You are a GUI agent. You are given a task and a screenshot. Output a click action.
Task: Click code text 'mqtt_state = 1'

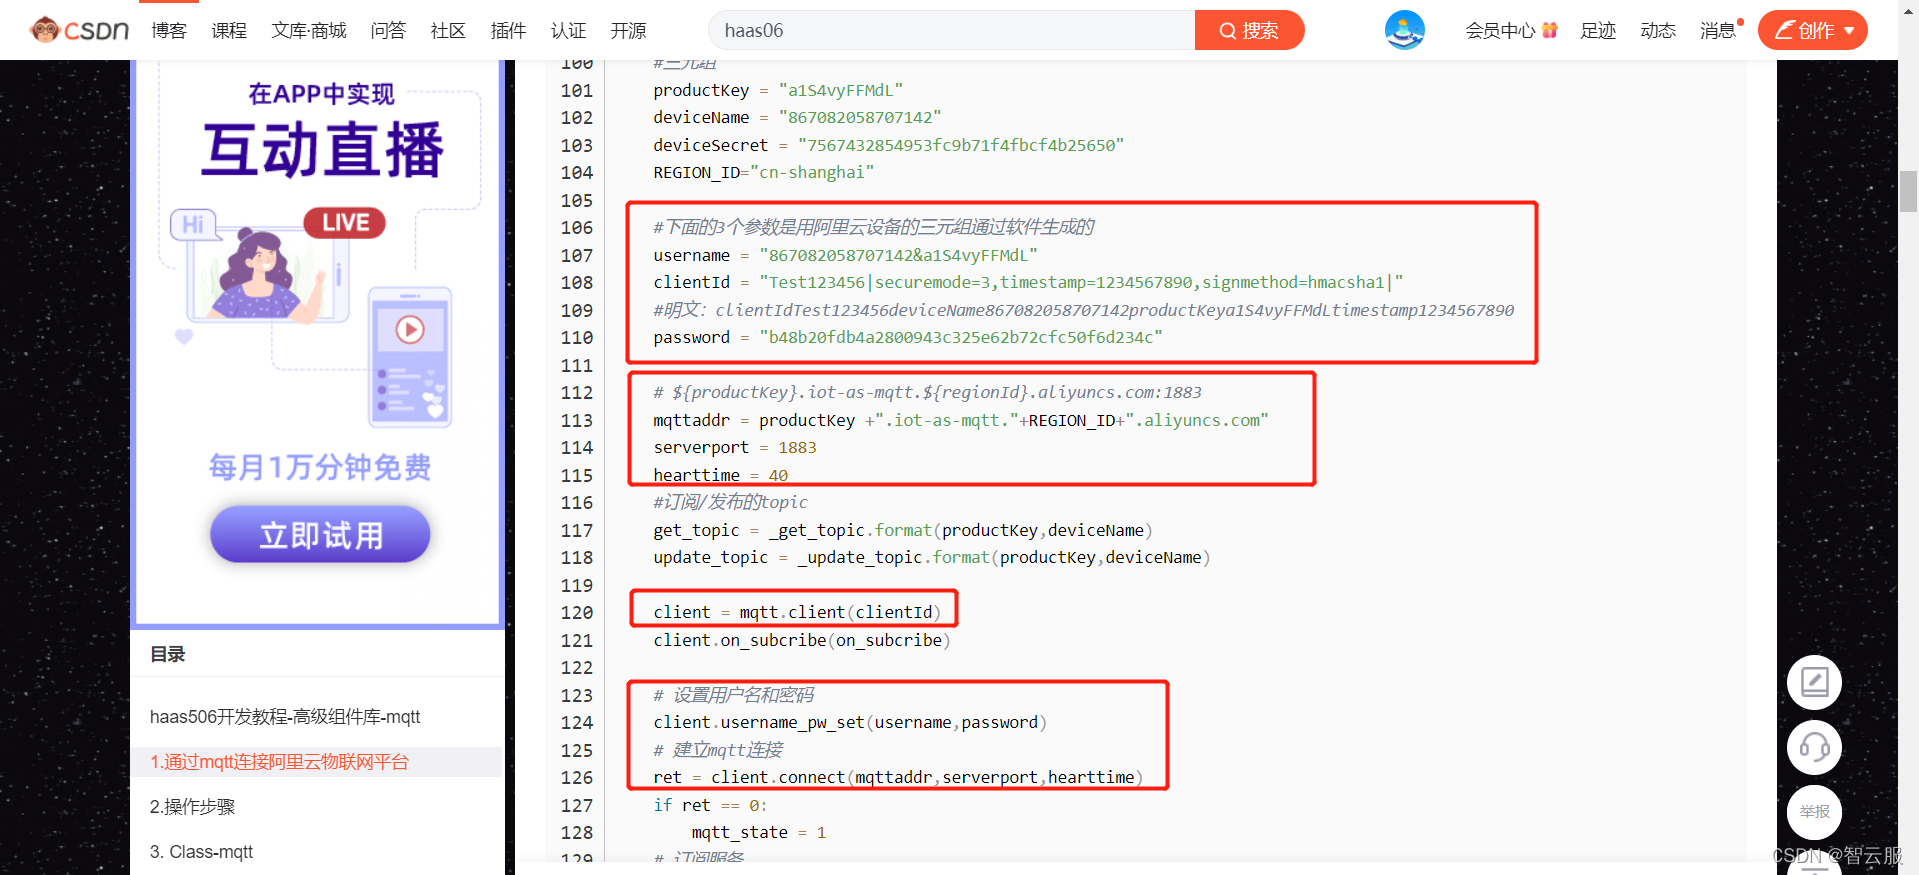pos(759,832)
